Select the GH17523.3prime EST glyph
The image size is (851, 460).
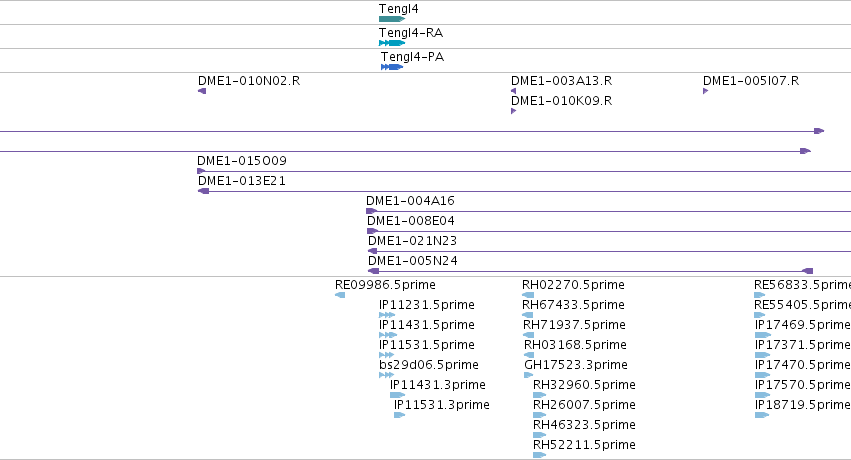point(529,375)
